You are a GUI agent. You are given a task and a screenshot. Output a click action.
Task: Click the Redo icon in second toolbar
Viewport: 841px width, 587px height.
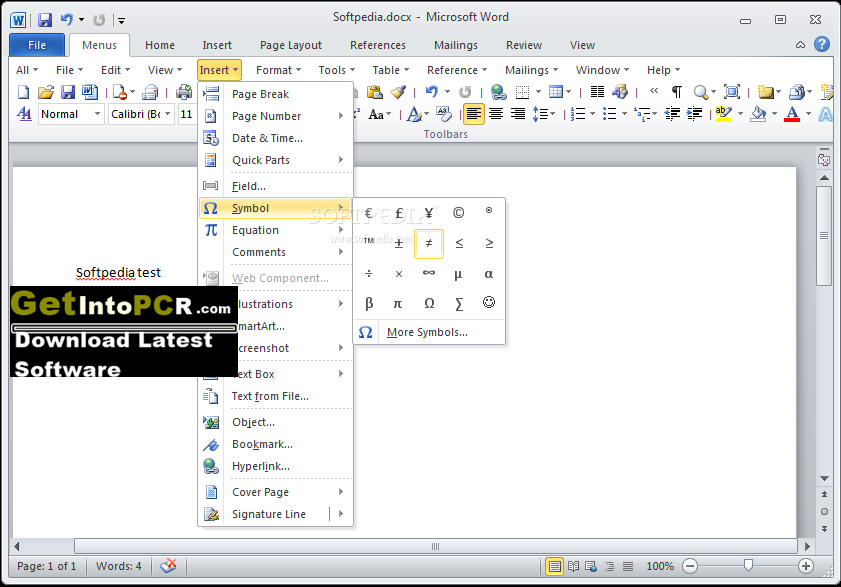[x=465, y=92]
